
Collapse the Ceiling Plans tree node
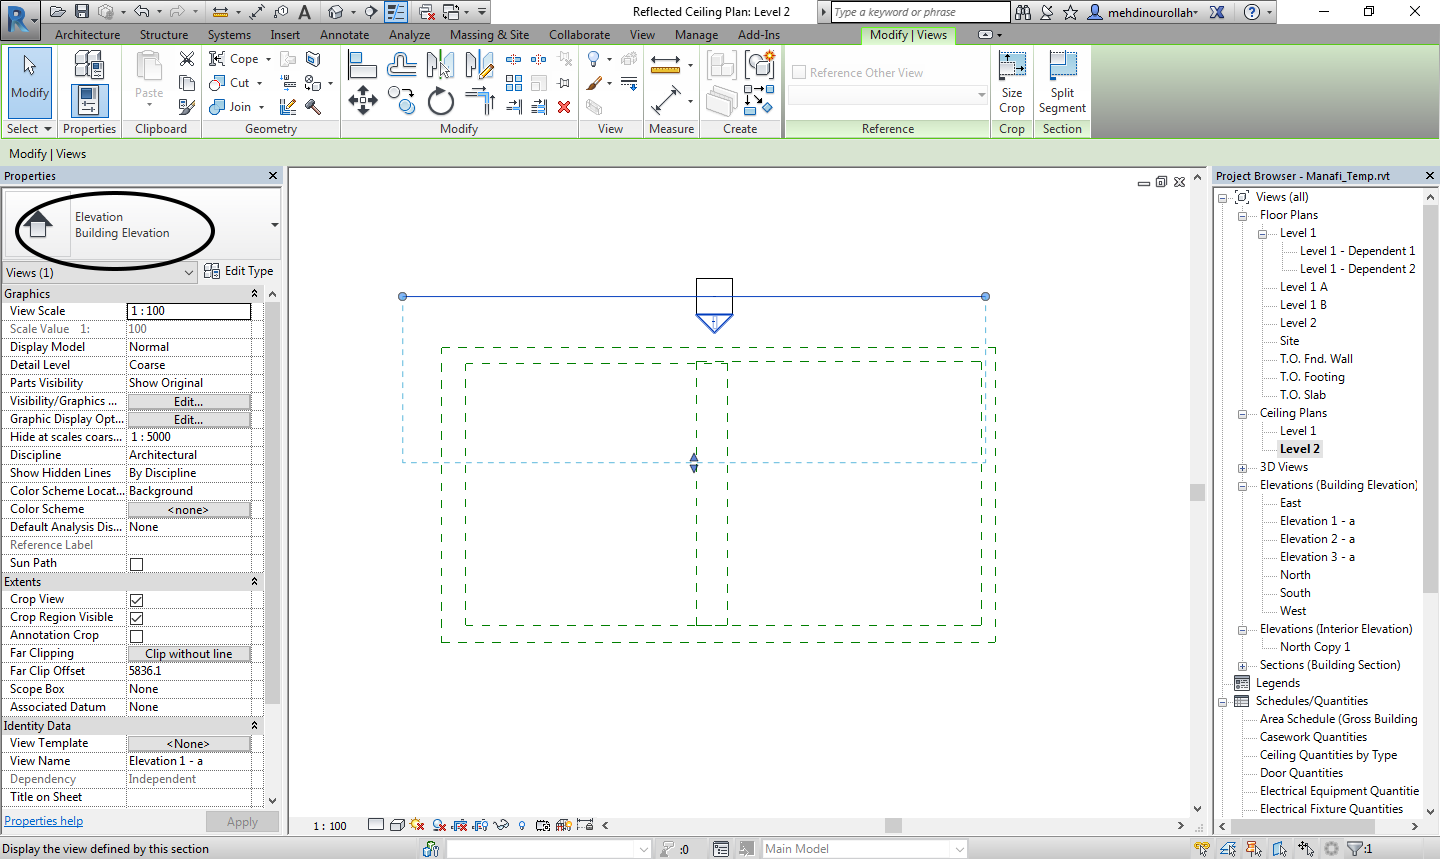pos(1242,414)
